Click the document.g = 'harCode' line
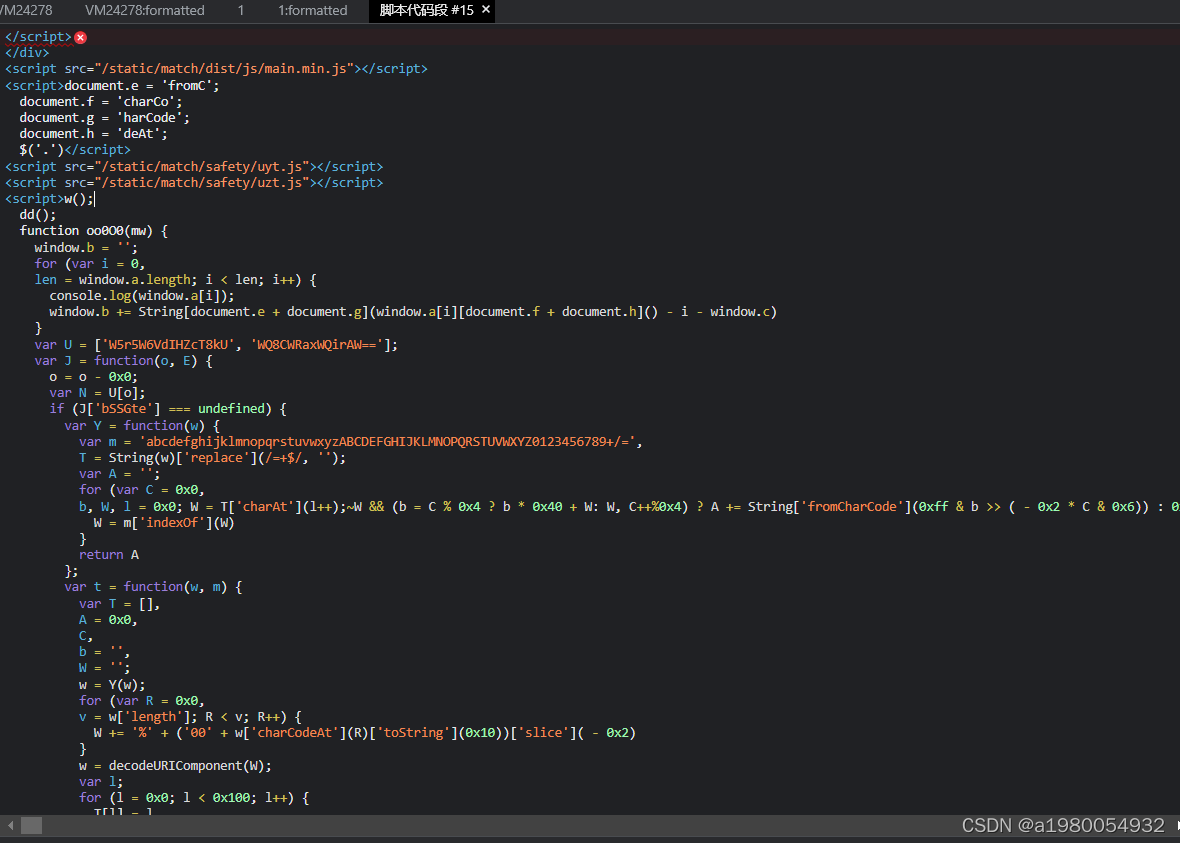This screenshot has width=1180, height=843. (105, 118)
